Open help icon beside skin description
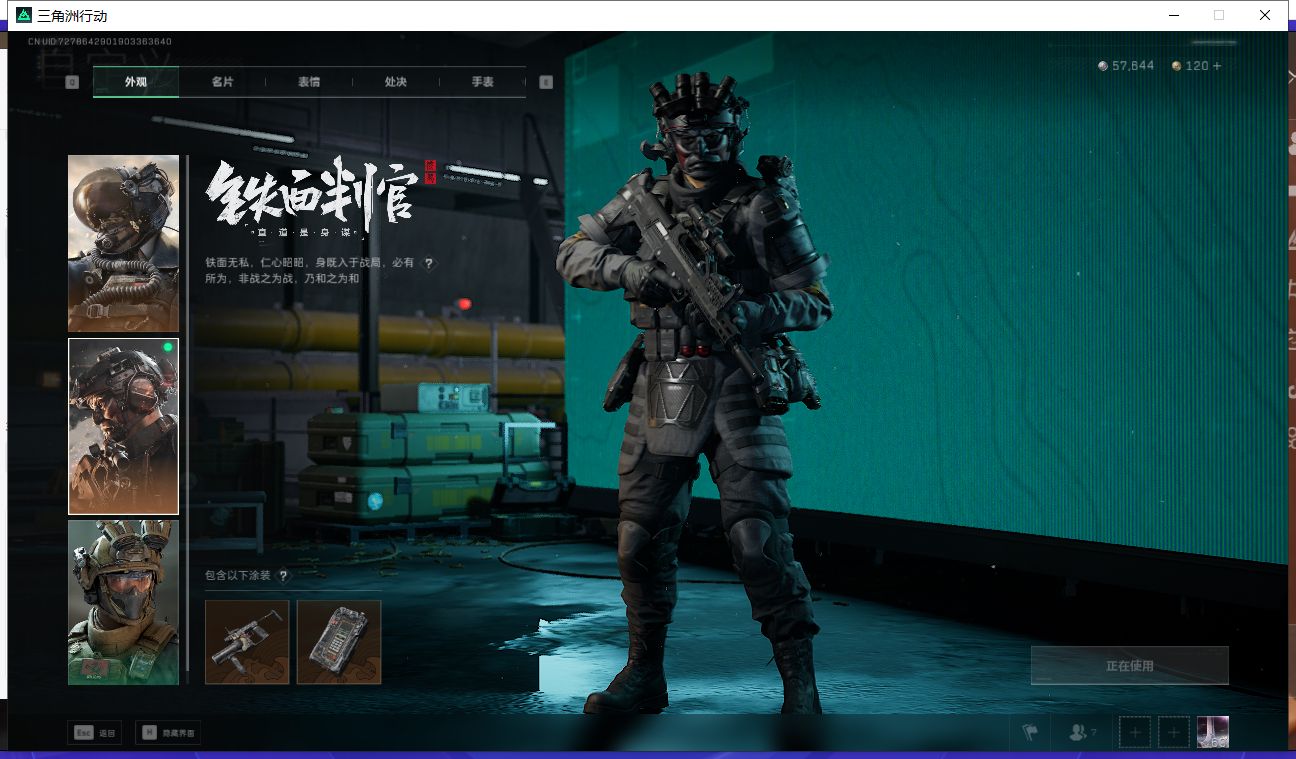Screen dimensions: 1296x759 (429, 263)
